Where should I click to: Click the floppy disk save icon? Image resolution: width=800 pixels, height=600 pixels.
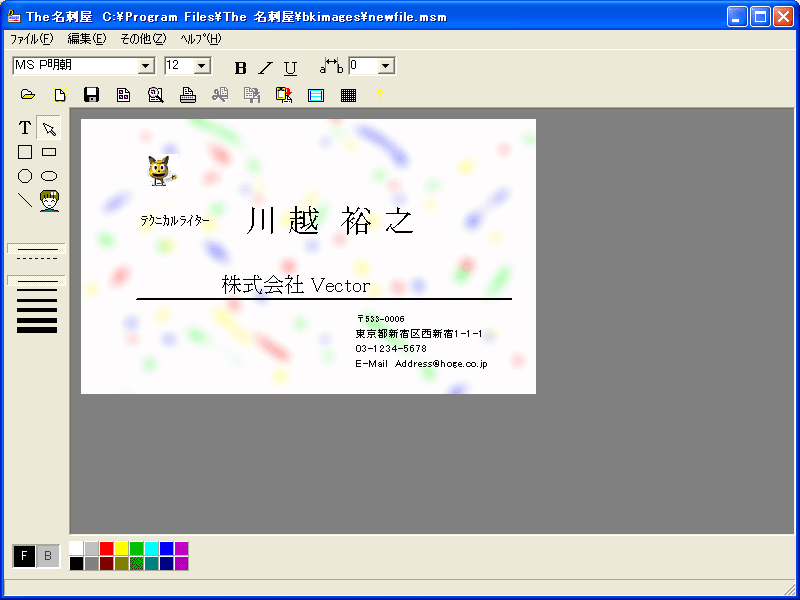(x=91, y=94)
